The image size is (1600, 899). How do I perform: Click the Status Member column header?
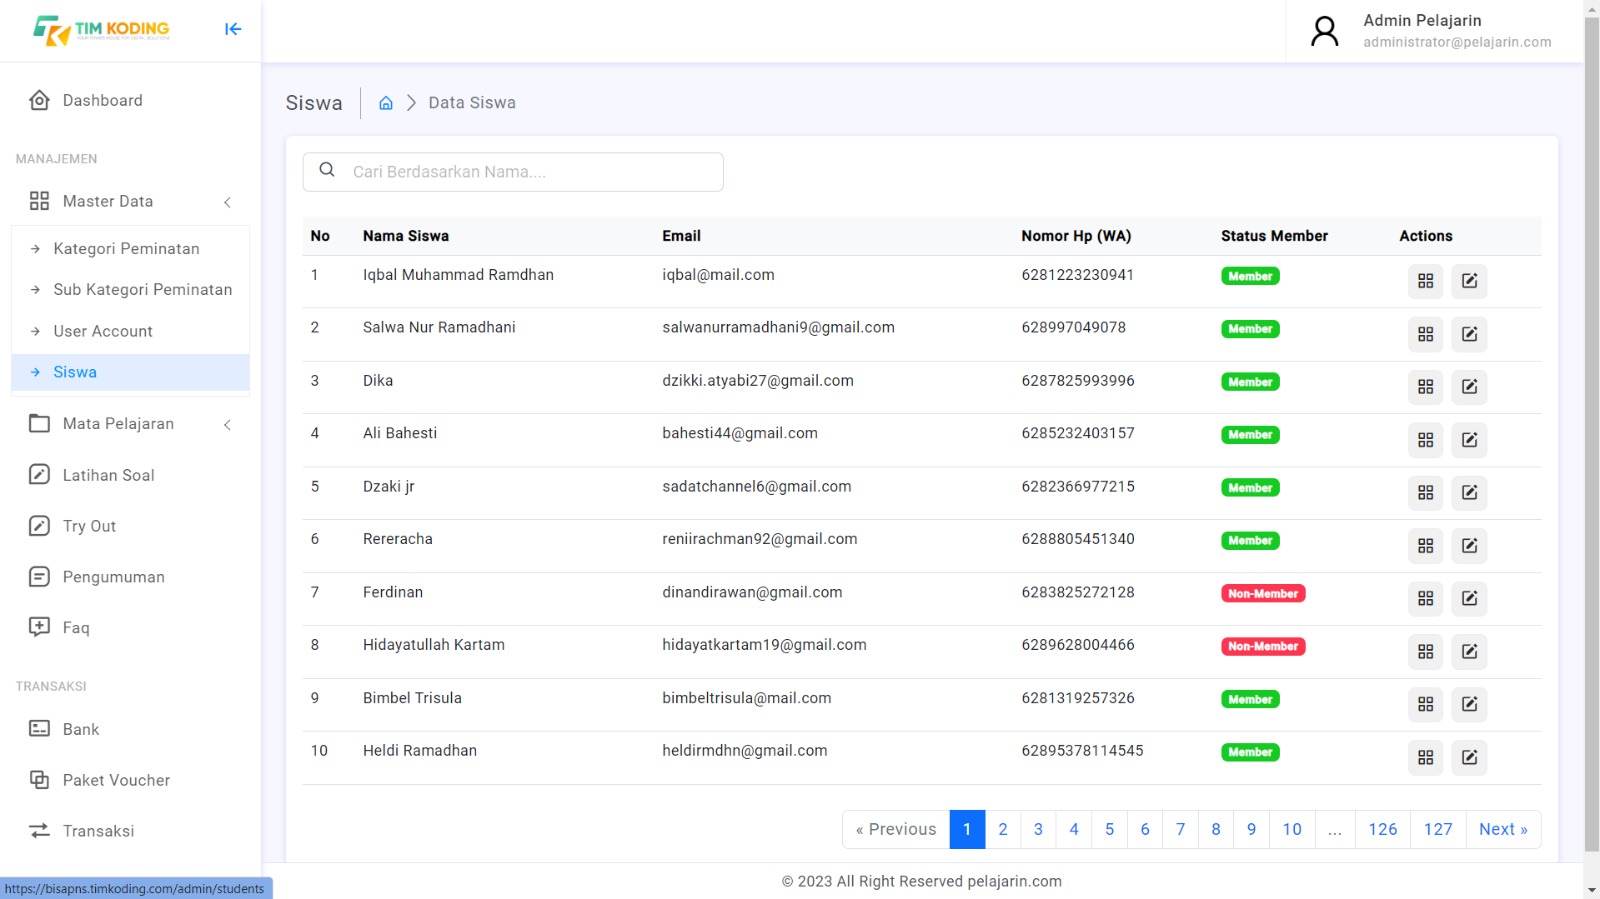pos(1274,236)
